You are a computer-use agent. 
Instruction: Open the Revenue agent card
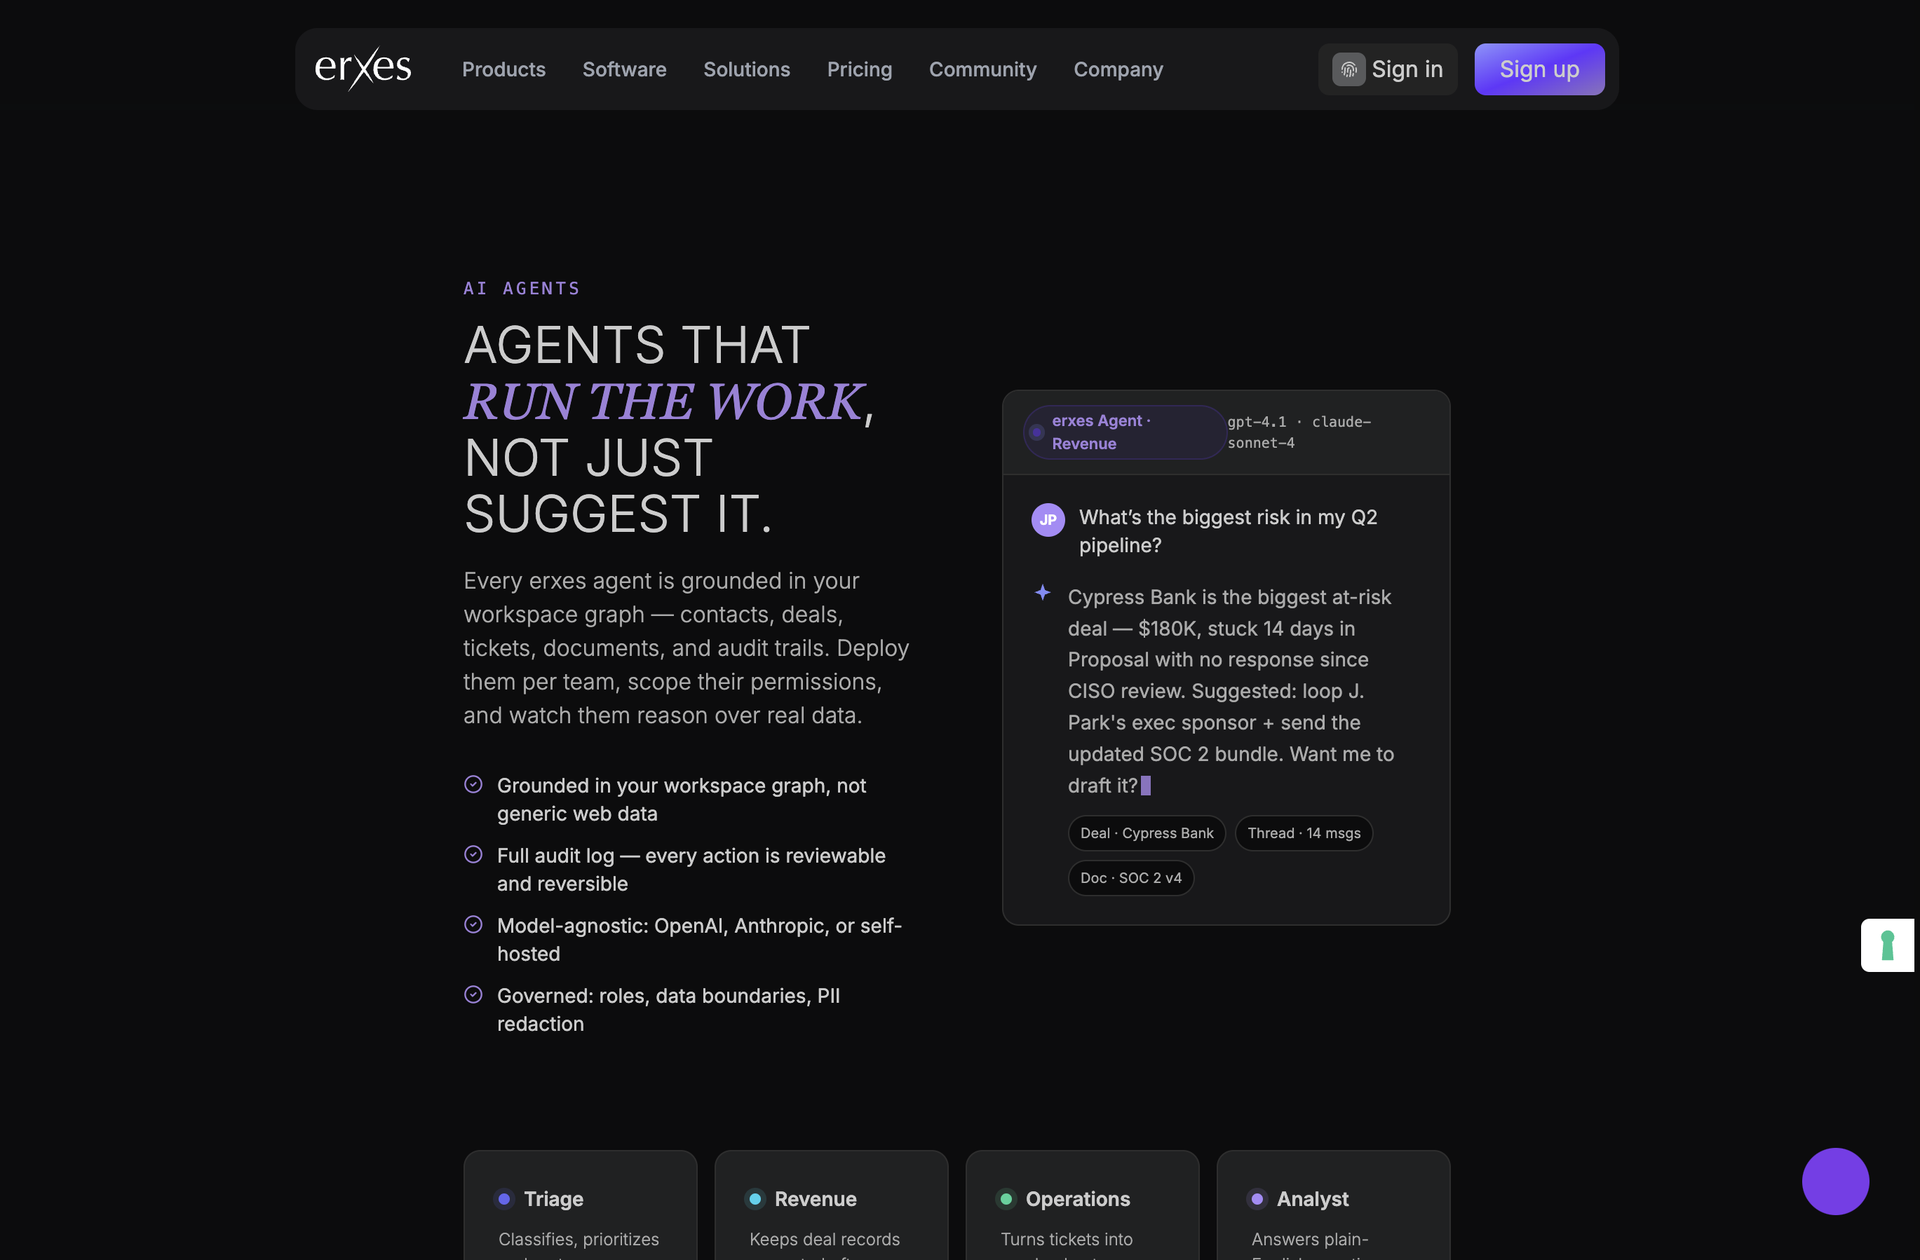click(831, 1205)
